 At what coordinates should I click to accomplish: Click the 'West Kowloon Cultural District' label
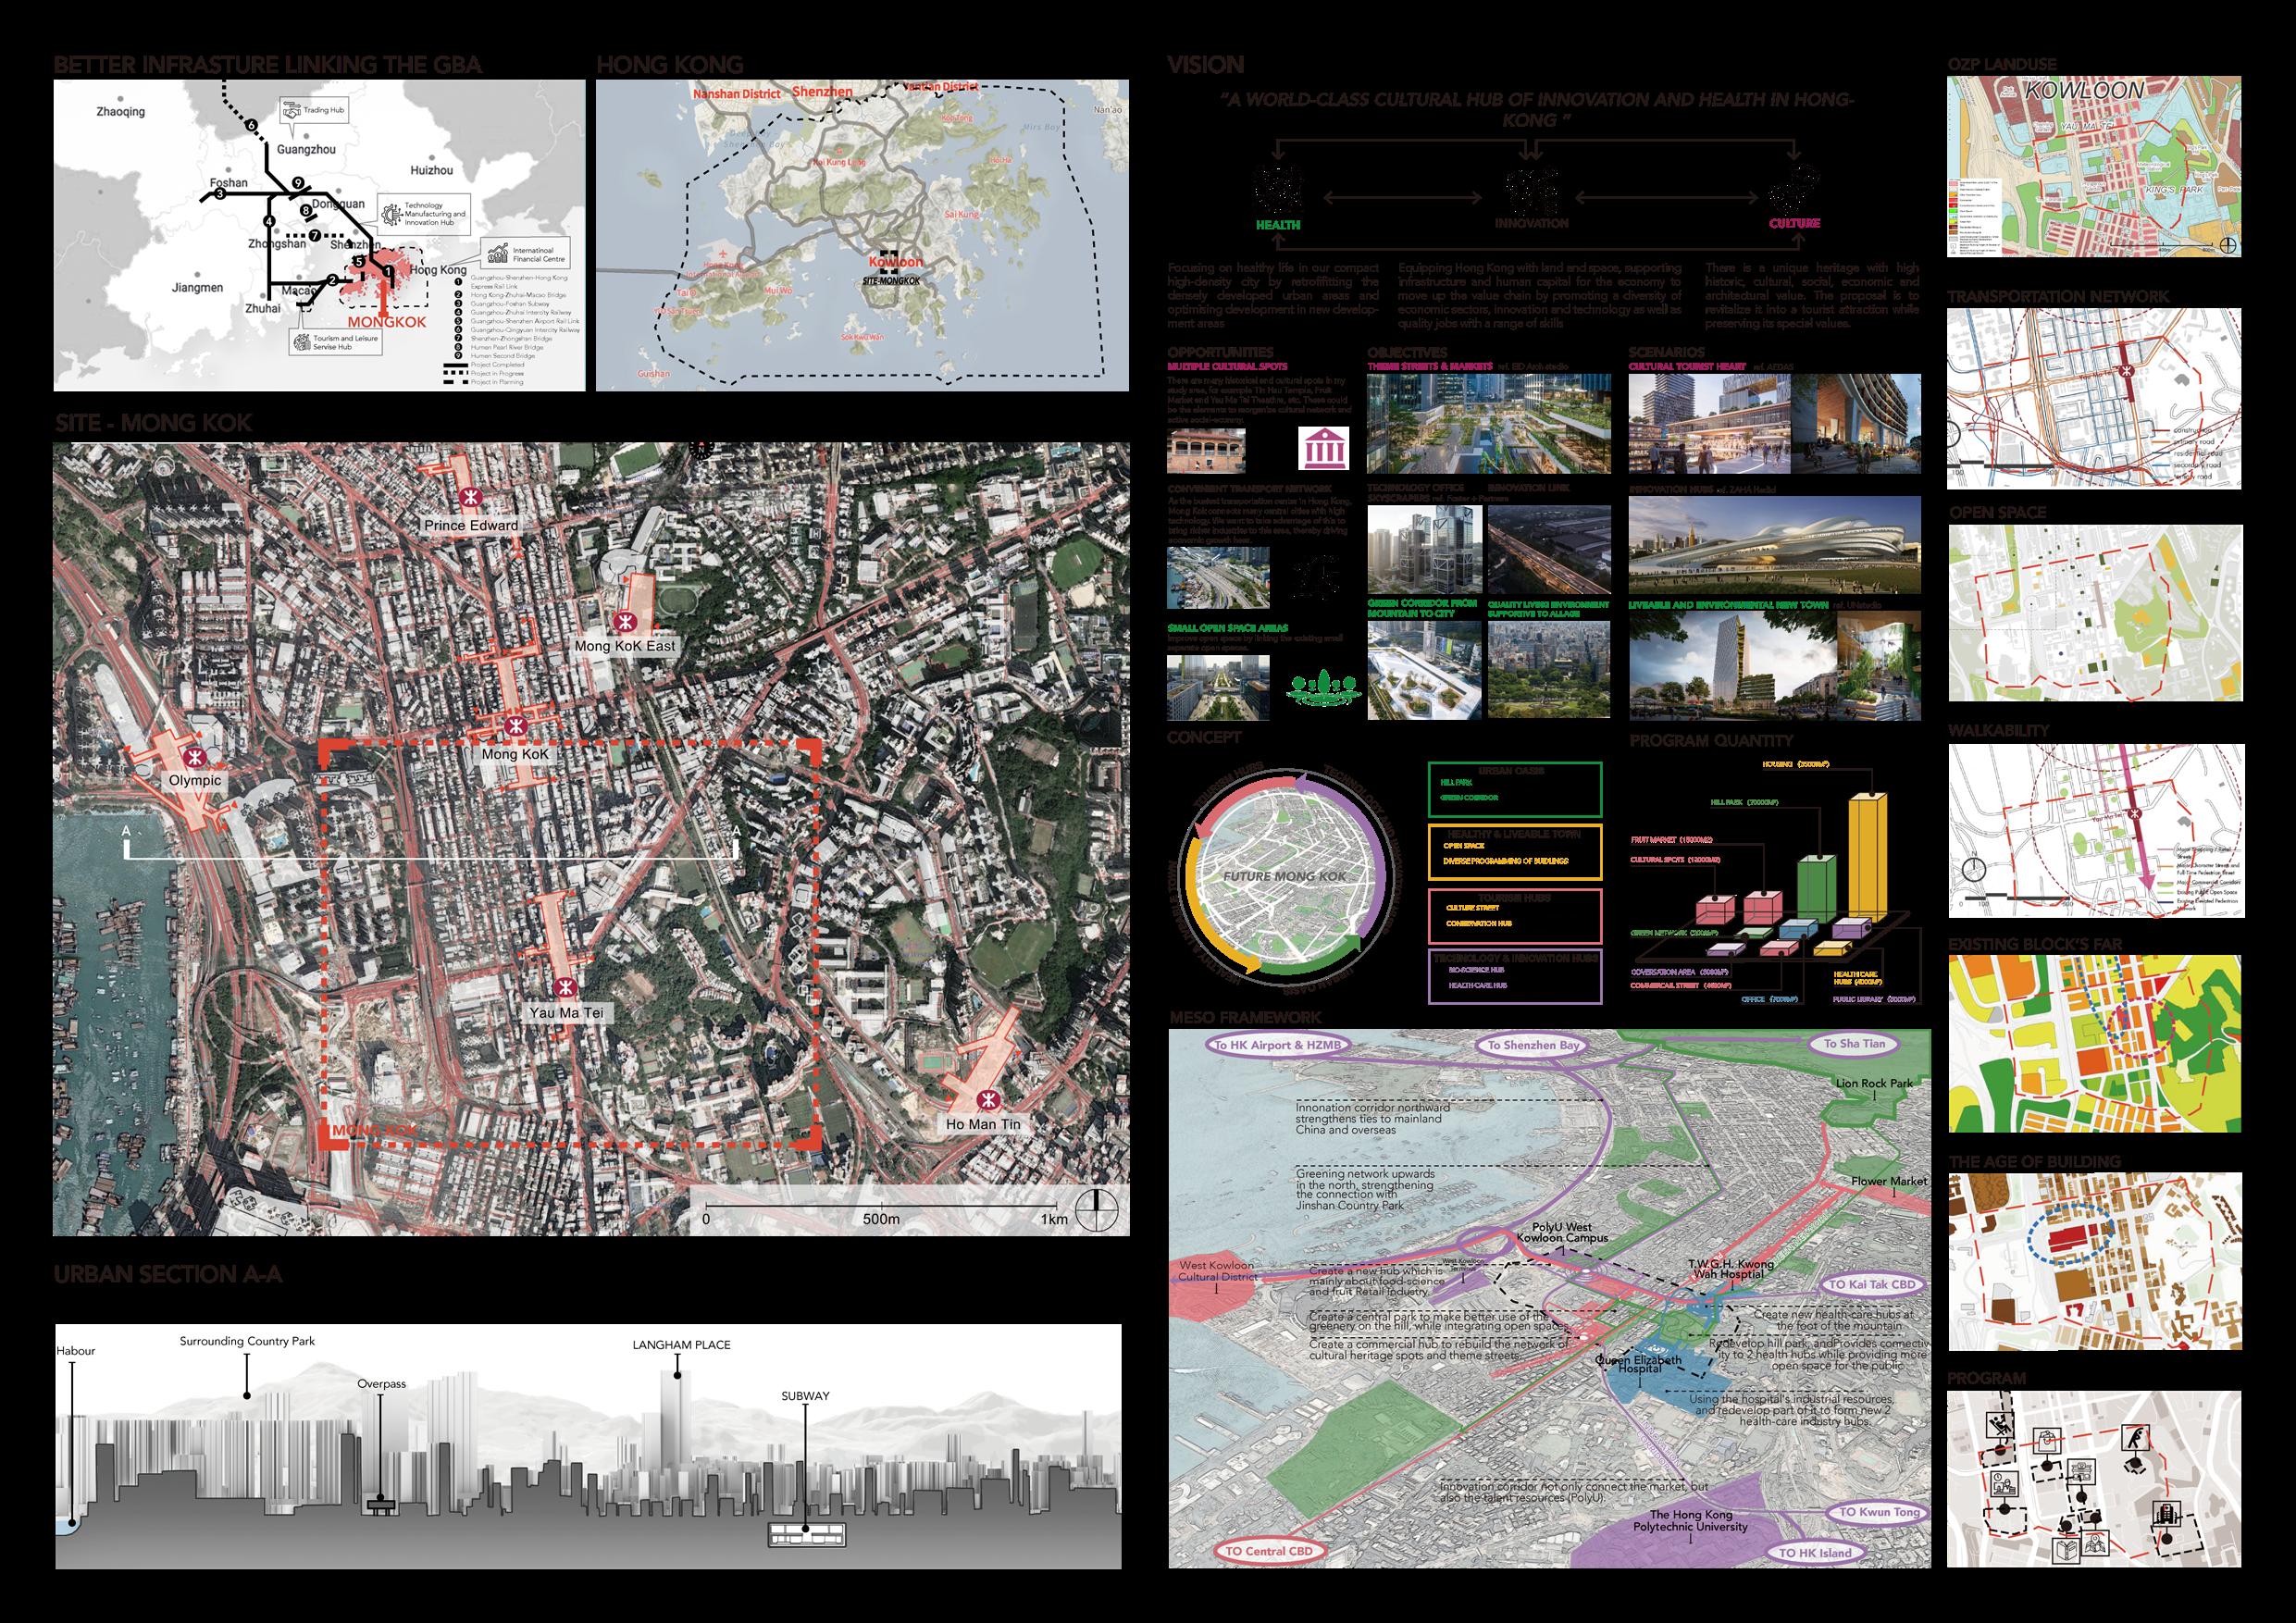point(1218,1271)
